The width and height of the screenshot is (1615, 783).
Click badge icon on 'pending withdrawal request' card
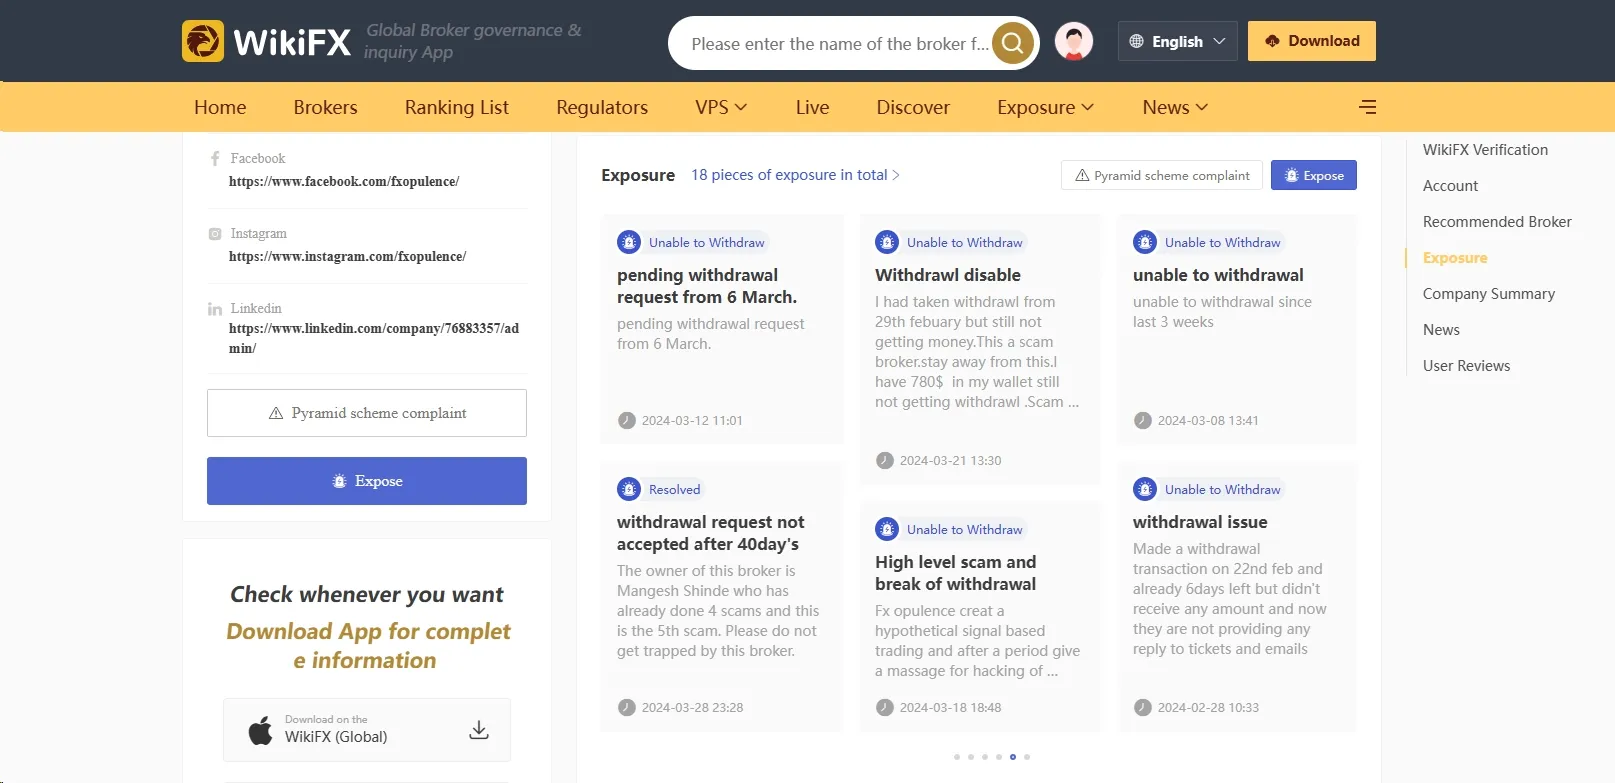tap(629, 242)
